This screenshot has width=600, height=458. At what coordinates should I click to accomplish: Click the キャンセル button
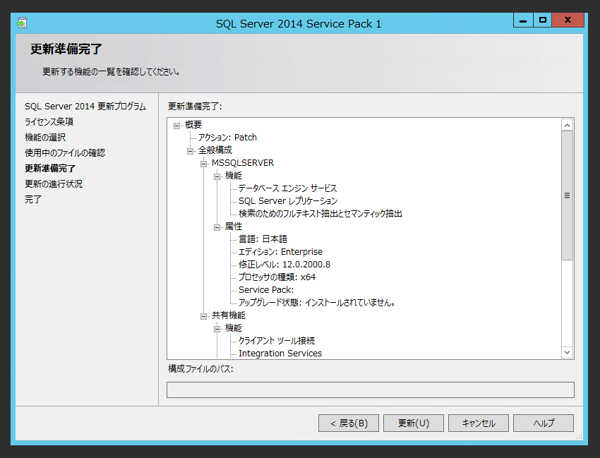478,423
